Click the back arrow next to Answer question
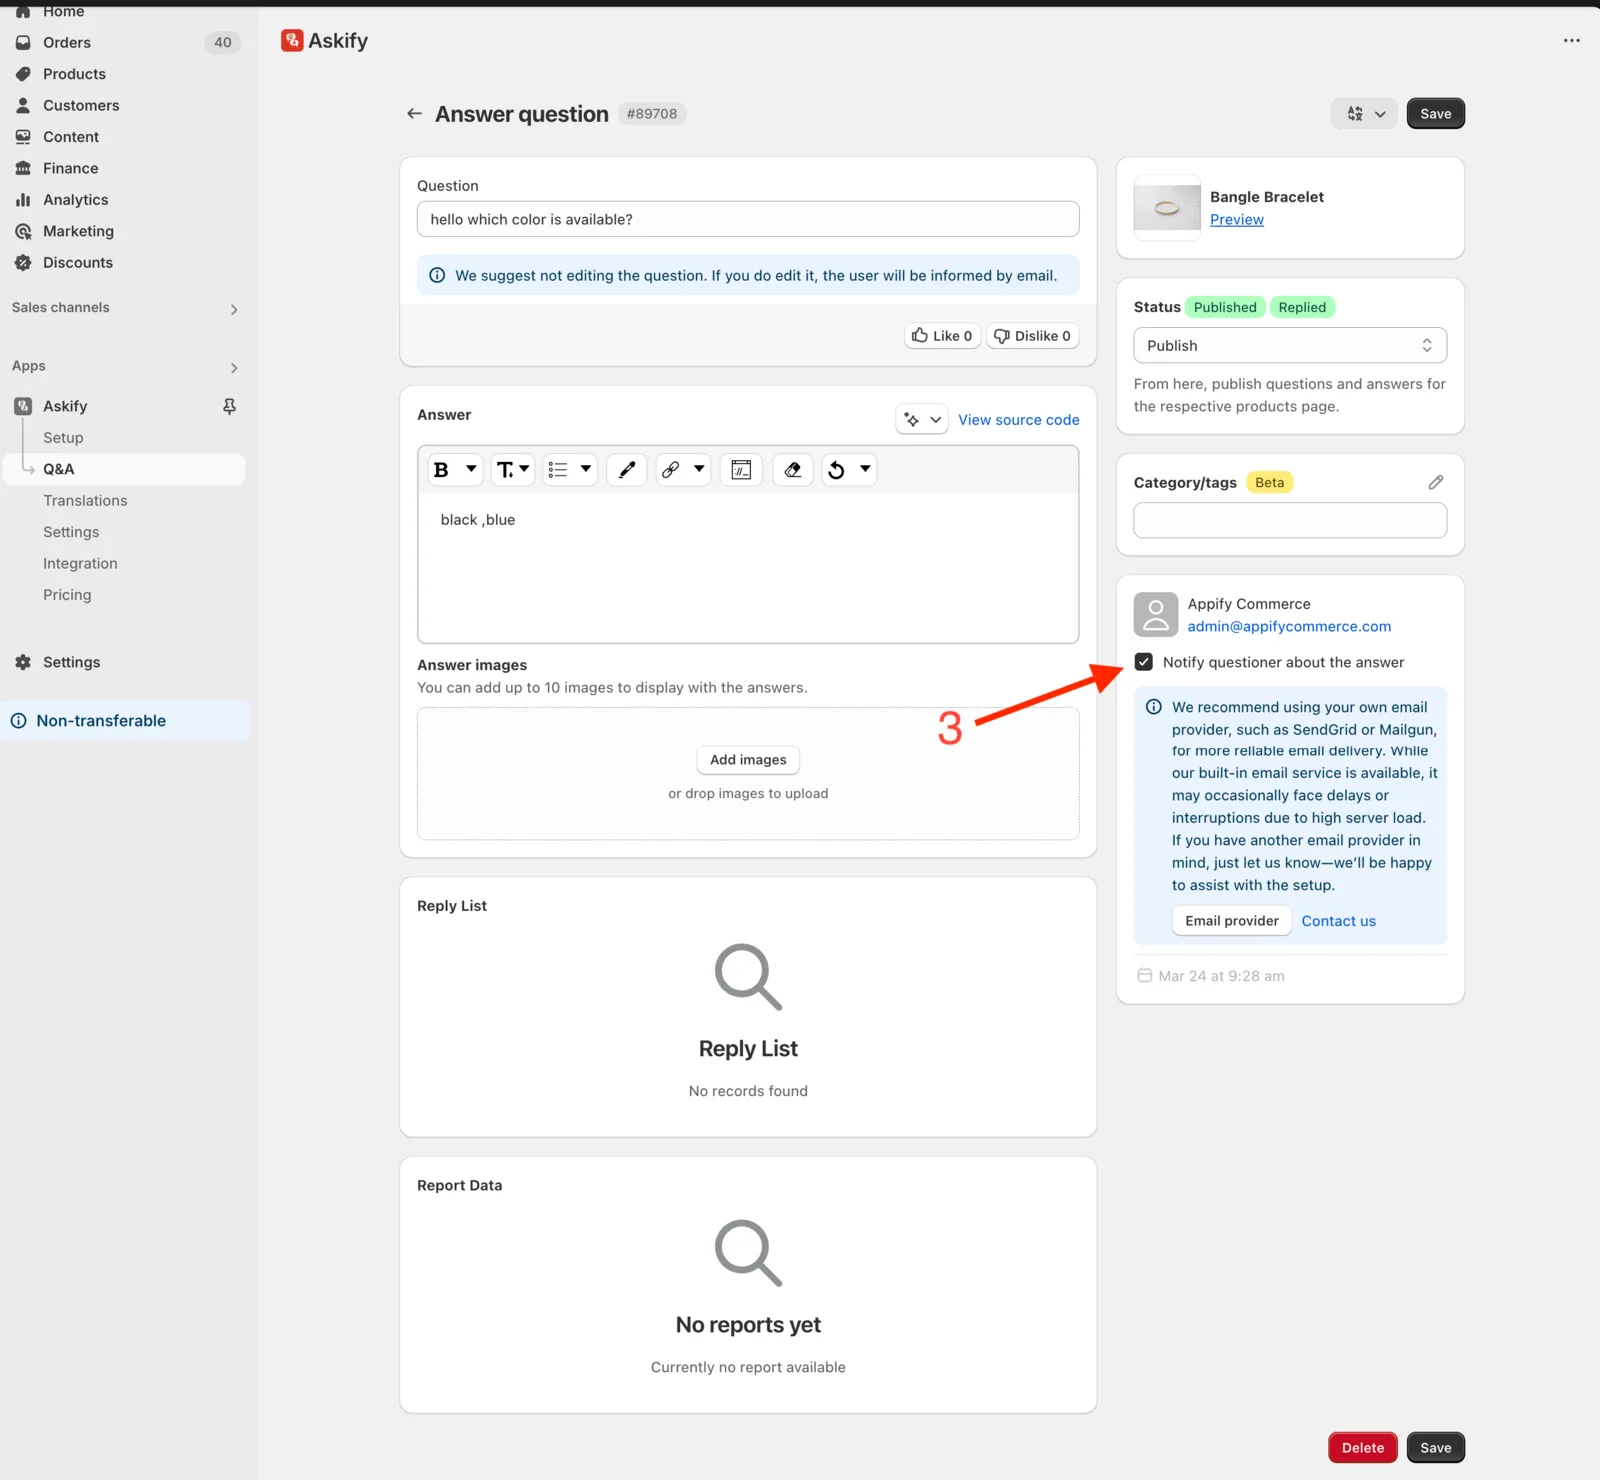This screenshot has width=1600, height=1480. [414, 114]
